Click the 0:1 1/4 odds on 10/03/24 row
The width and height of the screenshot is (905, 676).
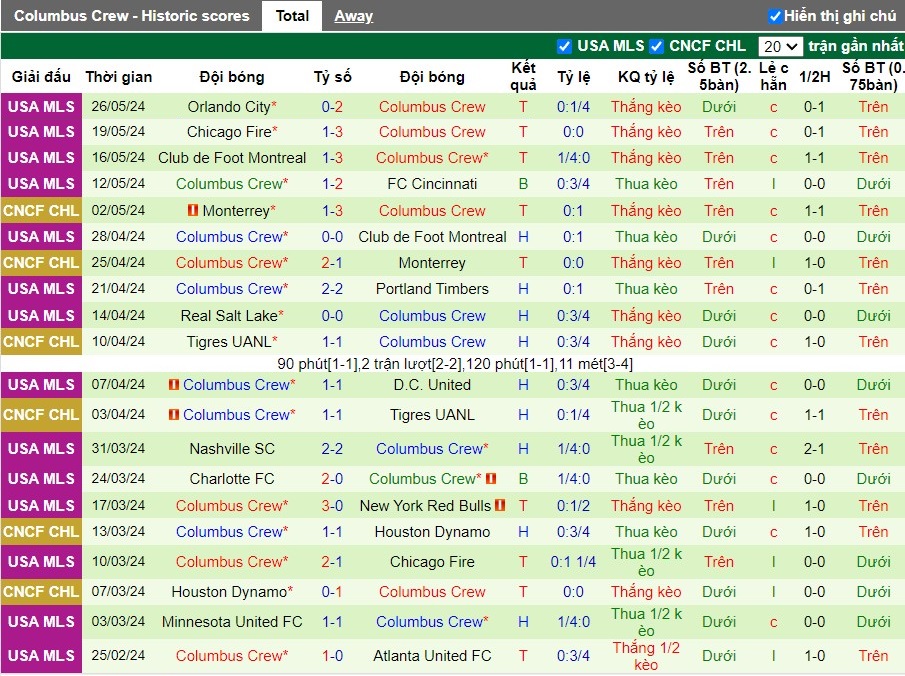click(x=573, y=562)
